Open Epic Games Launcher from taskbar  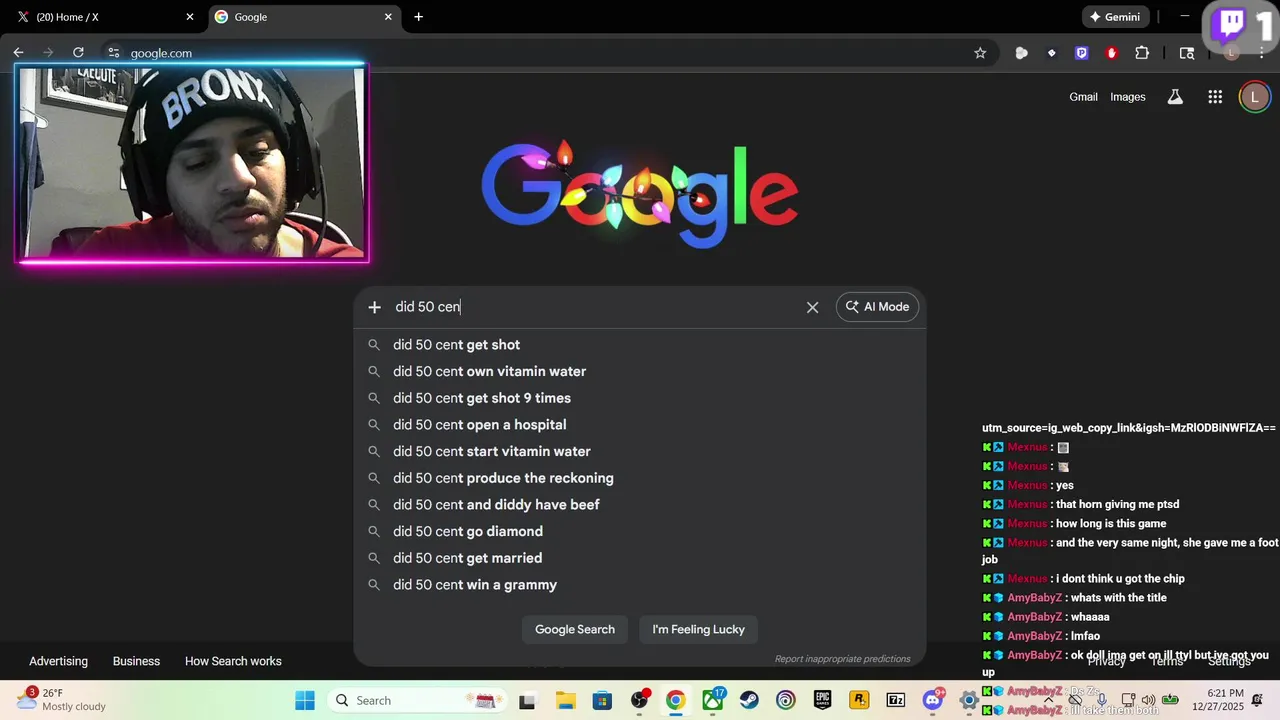click(822, 700)
